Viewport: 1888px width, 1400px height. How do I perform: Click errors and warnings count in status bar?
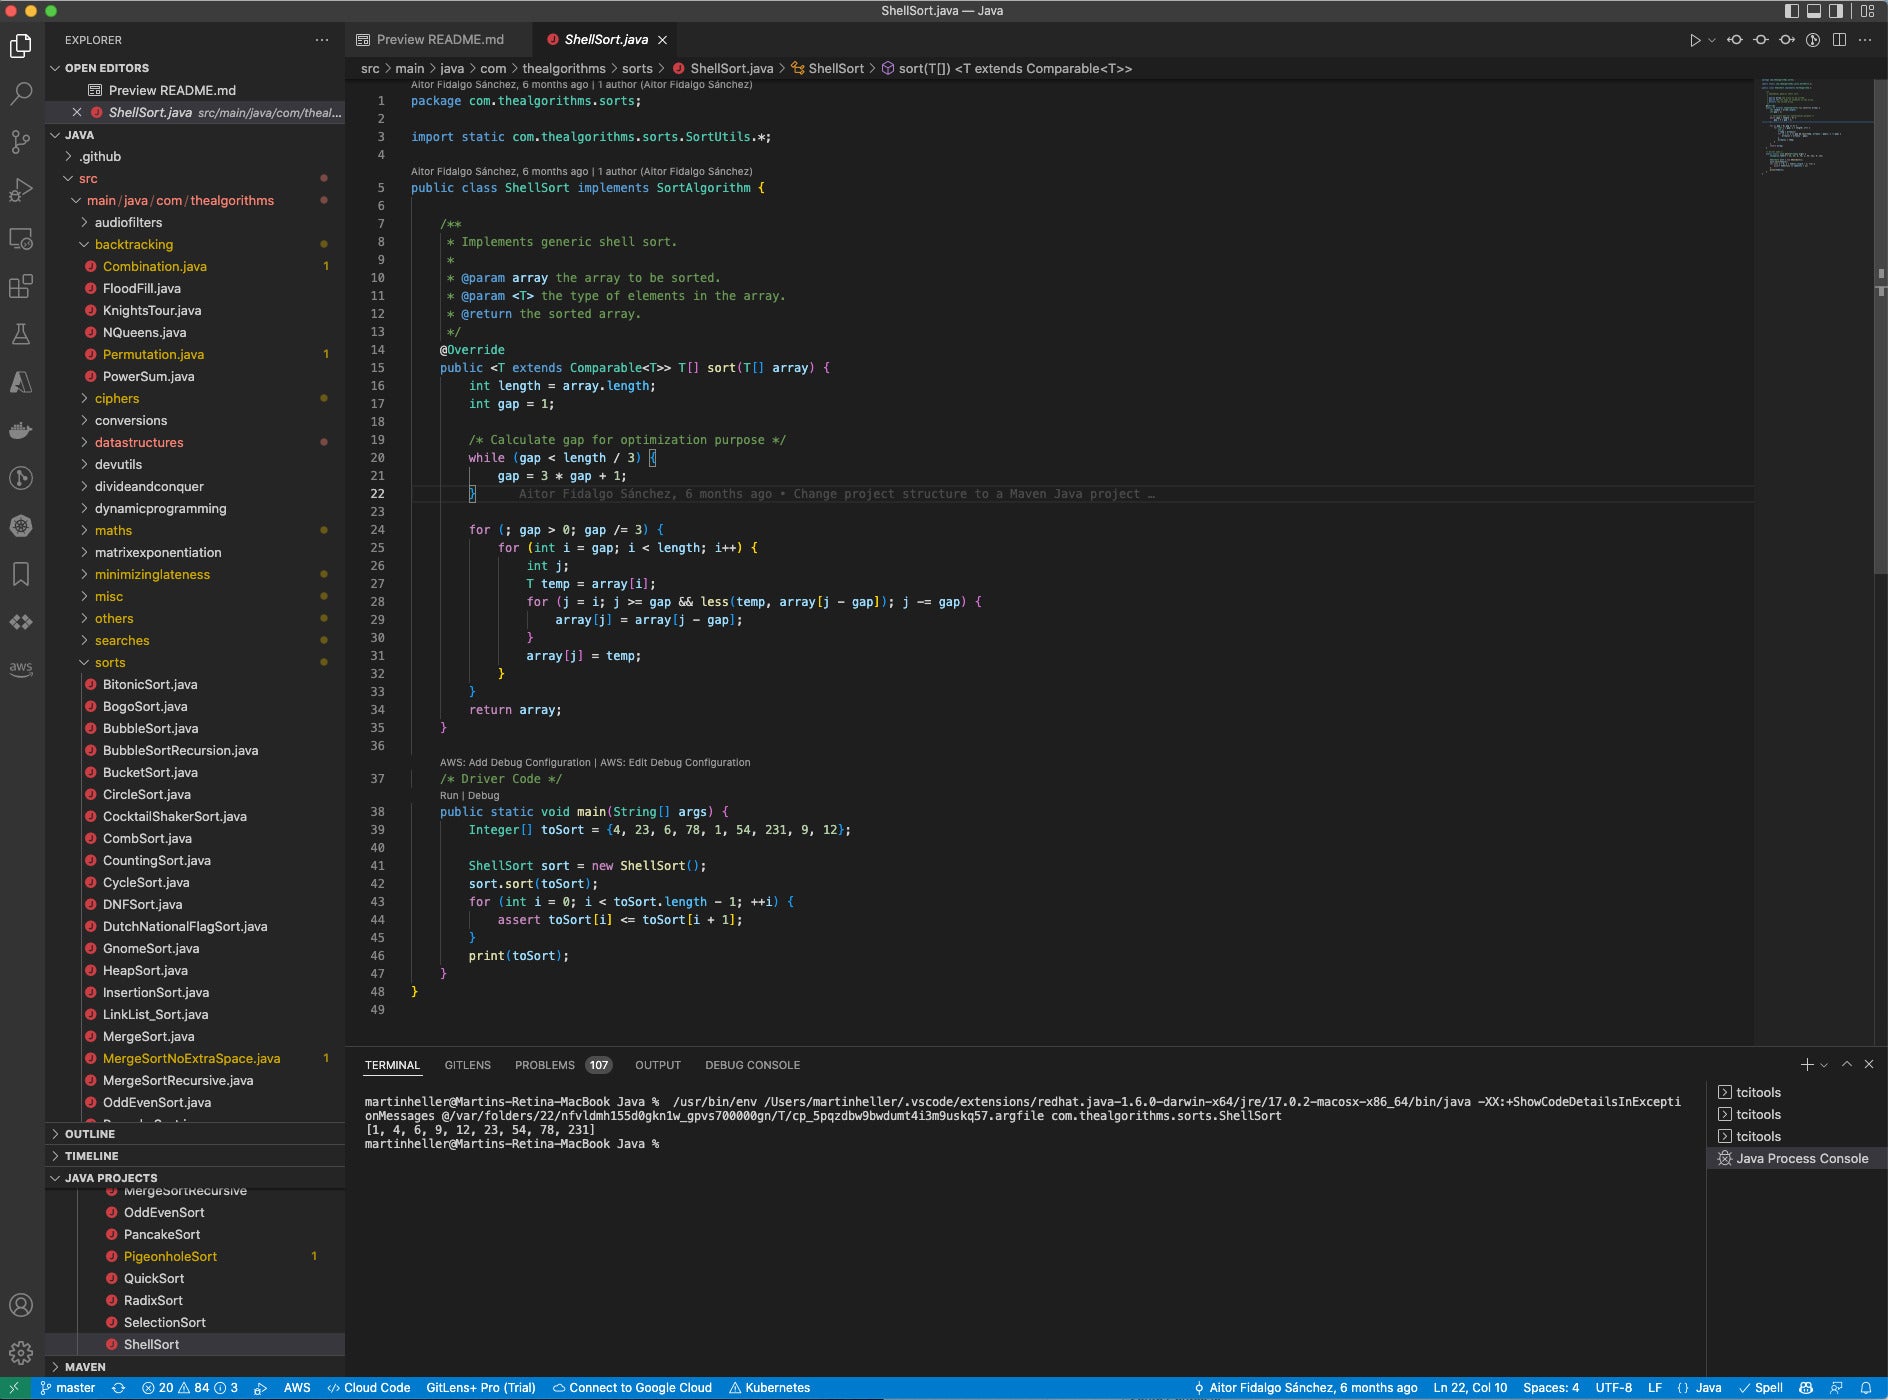(190, 1388)
